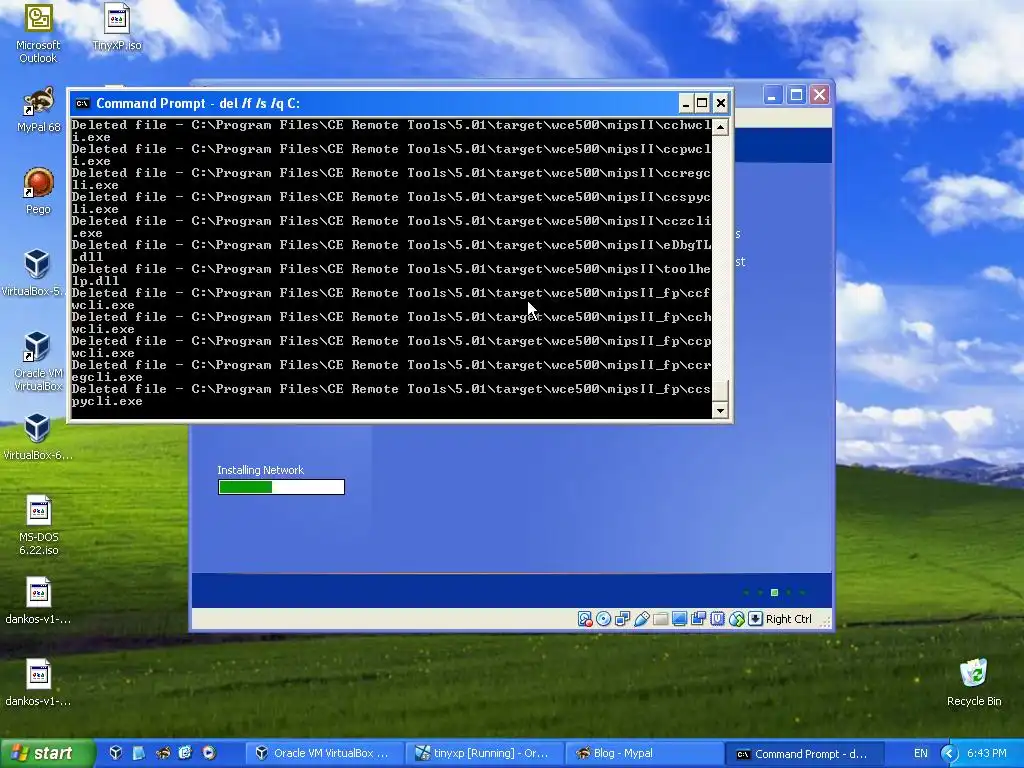Screen dimensions: 1024x768
Task: Click VirtualBox USB devices indicator icon
Action: tap(641, 619)
